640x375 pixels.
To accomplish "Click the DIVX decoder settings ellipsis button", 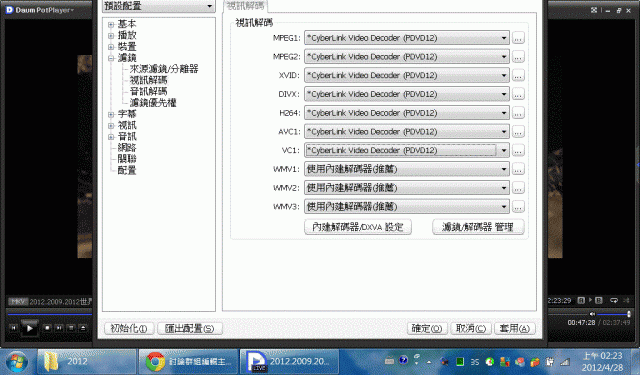I will click(x=518, y=94).
